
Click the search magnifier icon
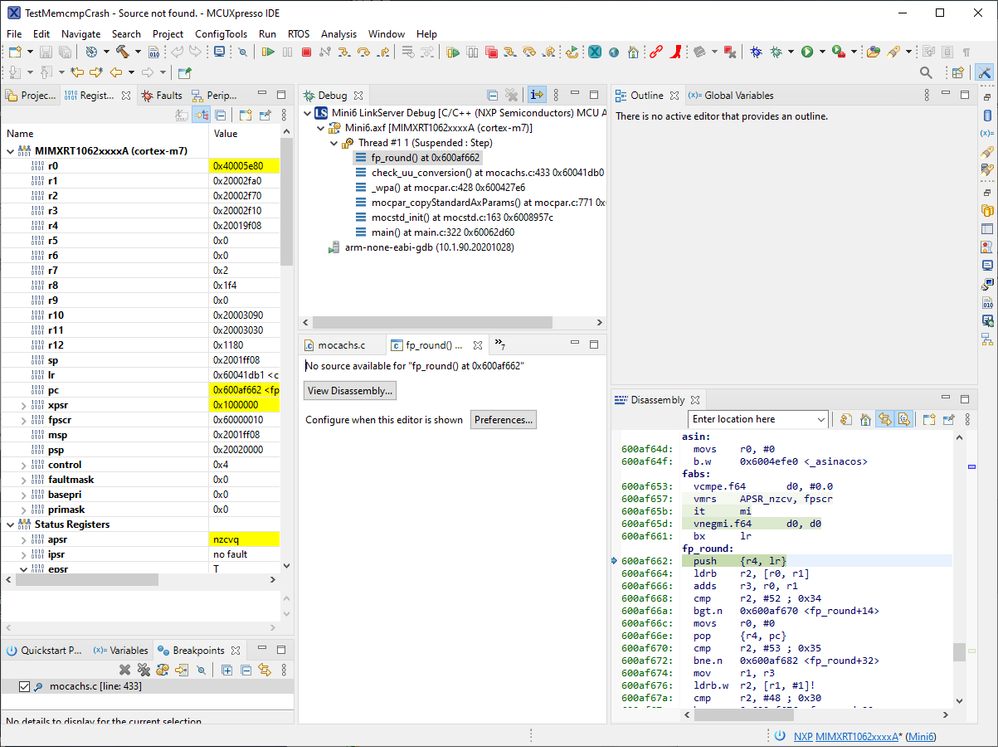926,73
